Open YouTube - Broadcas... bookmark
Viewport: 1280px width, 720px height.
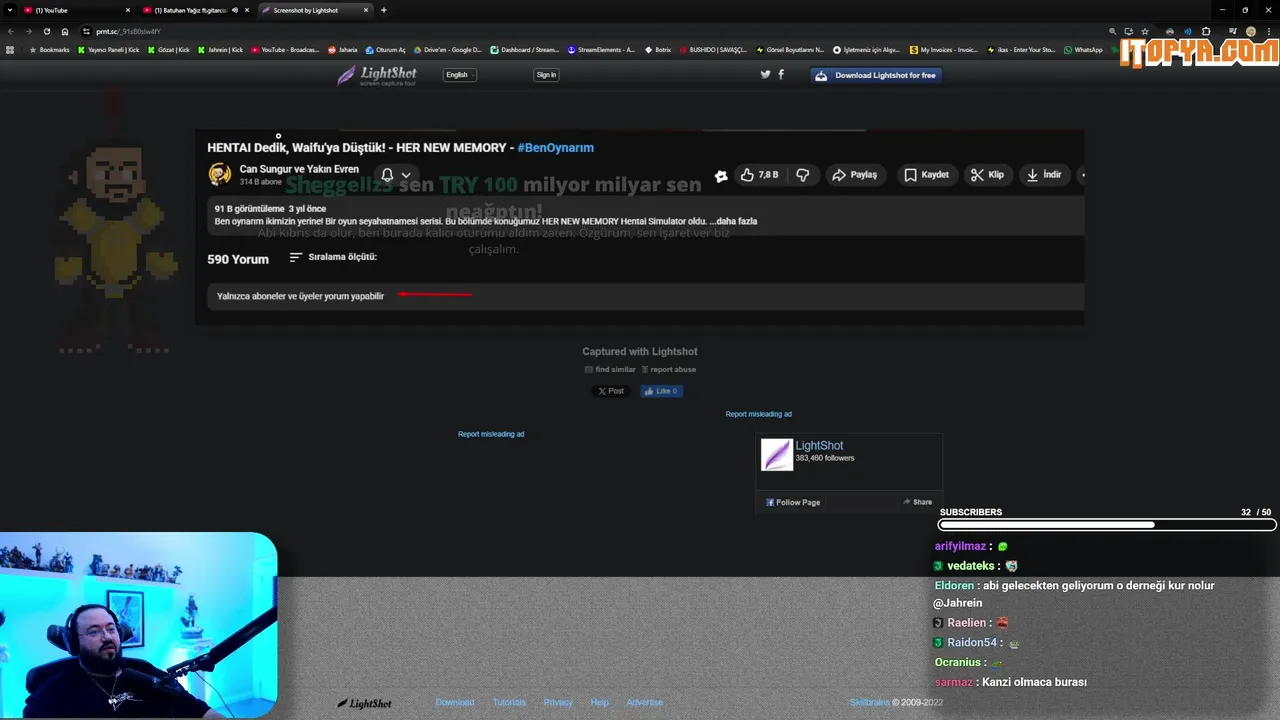[x=285, y=49]
